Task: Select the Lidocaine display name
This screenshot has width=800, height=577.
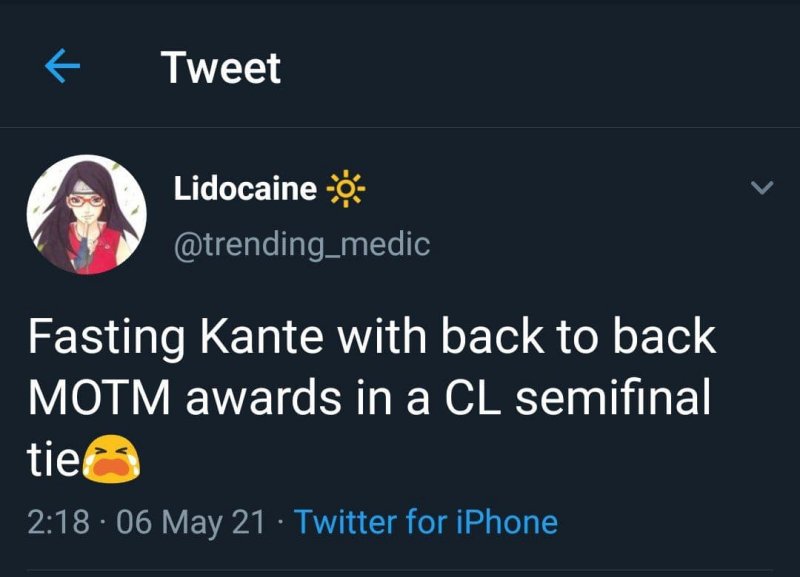Action: [245, 188]
